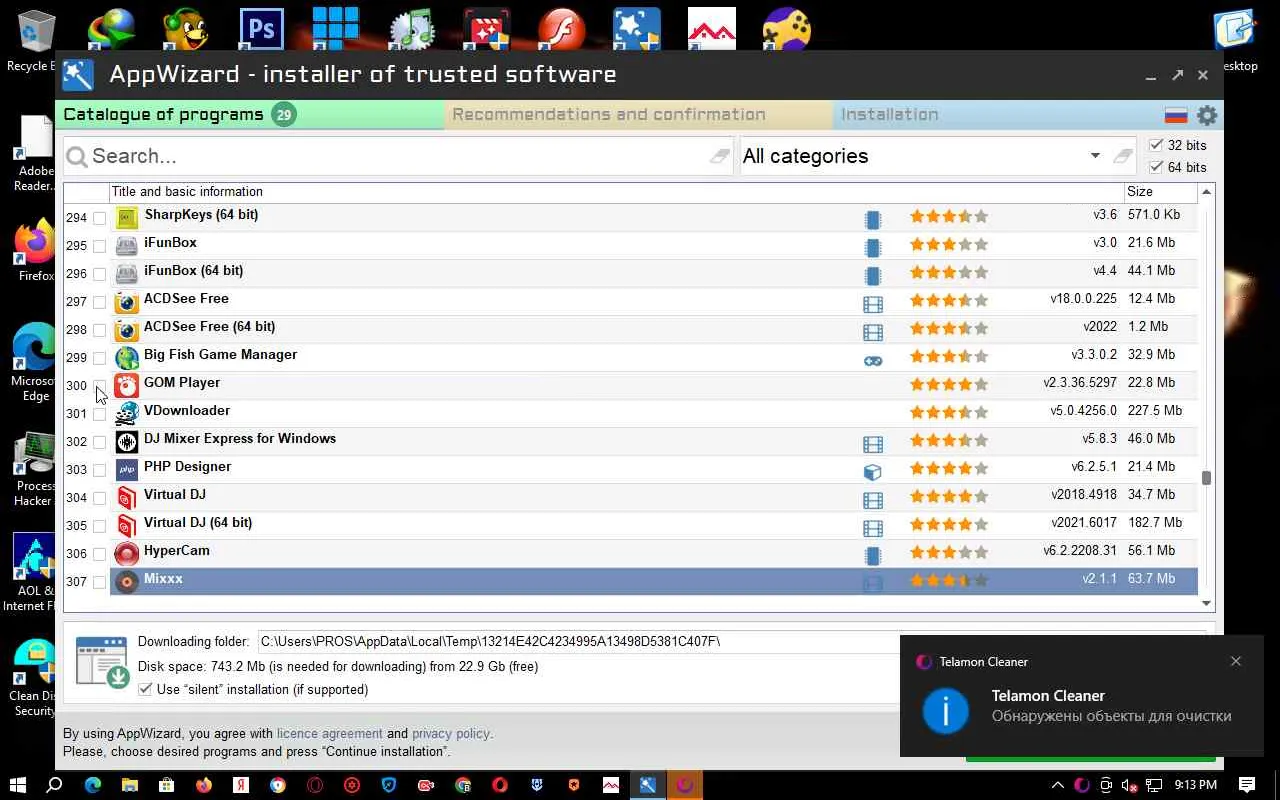The height and width of the screenshot is (800, 1280).
Task: Select the ACDSee Free (64 bit) row name
Action: [210, 327]
